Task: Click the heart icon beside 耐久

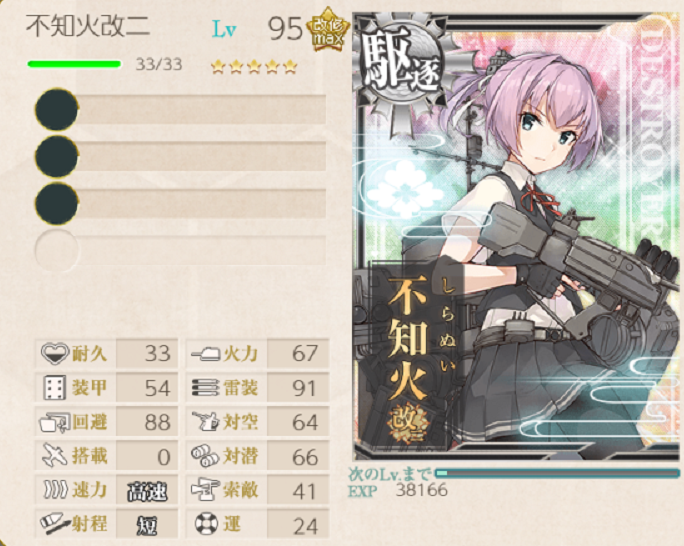Action: 55,352
